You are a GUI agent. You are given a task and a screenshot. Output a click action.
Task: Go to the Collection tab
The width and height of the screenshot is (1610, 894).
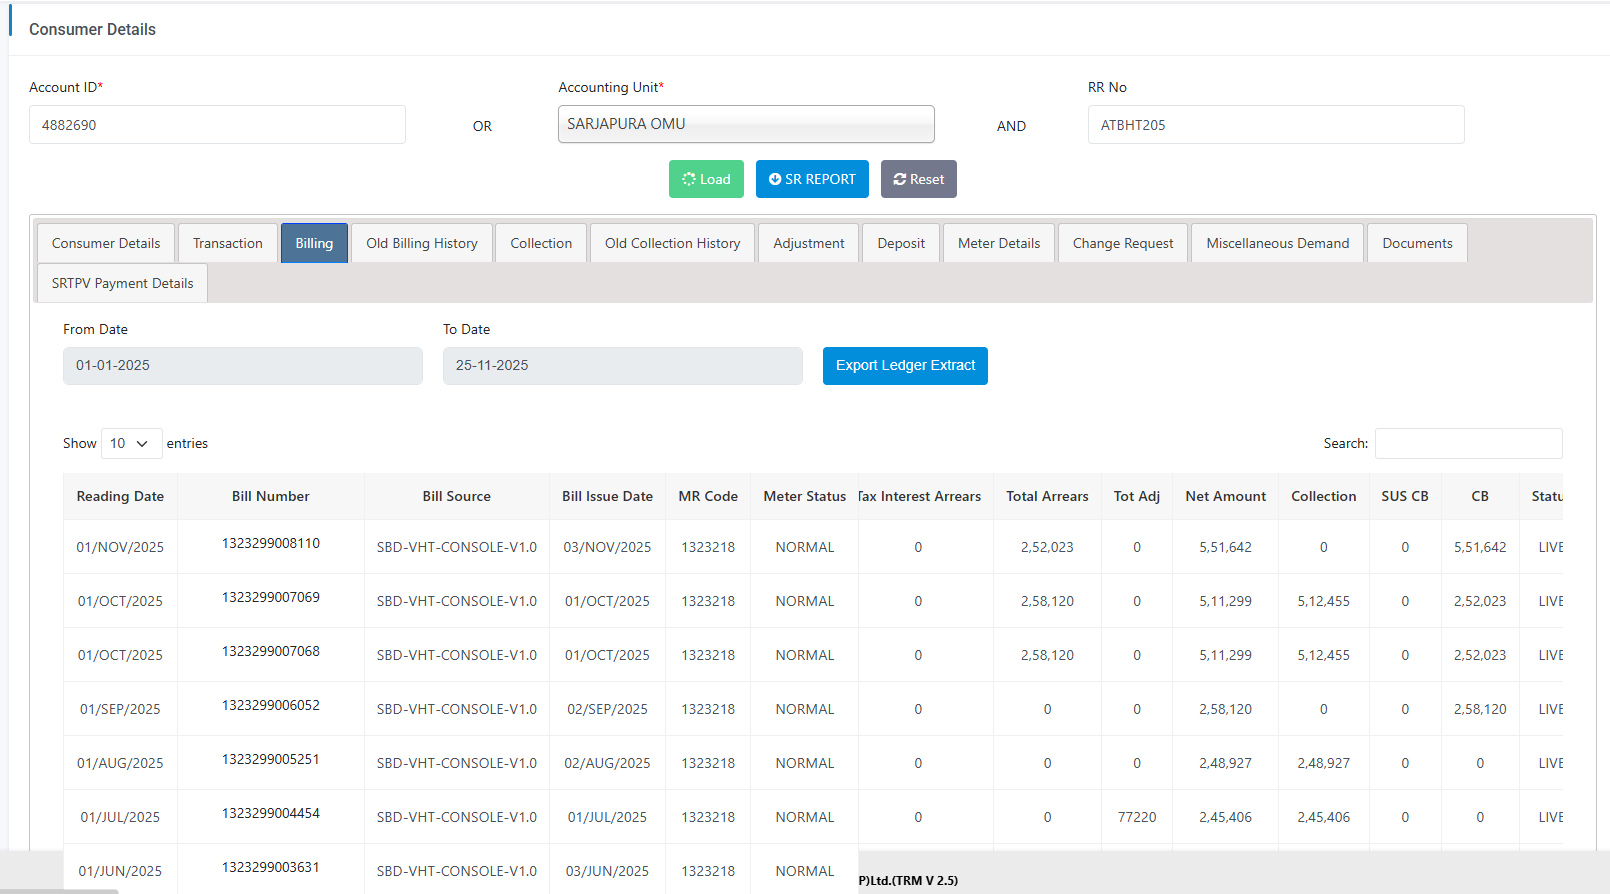point(541,243)
